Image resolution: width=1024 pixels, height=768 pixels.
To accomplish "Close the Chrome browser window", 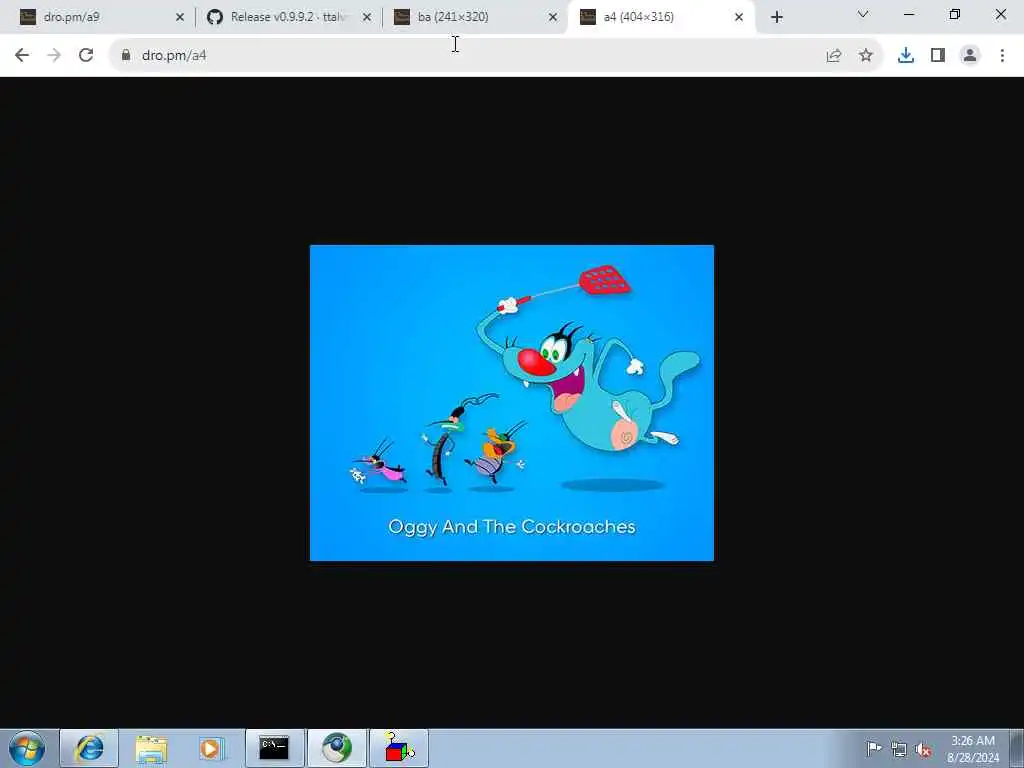I will tap(1000, 14).
